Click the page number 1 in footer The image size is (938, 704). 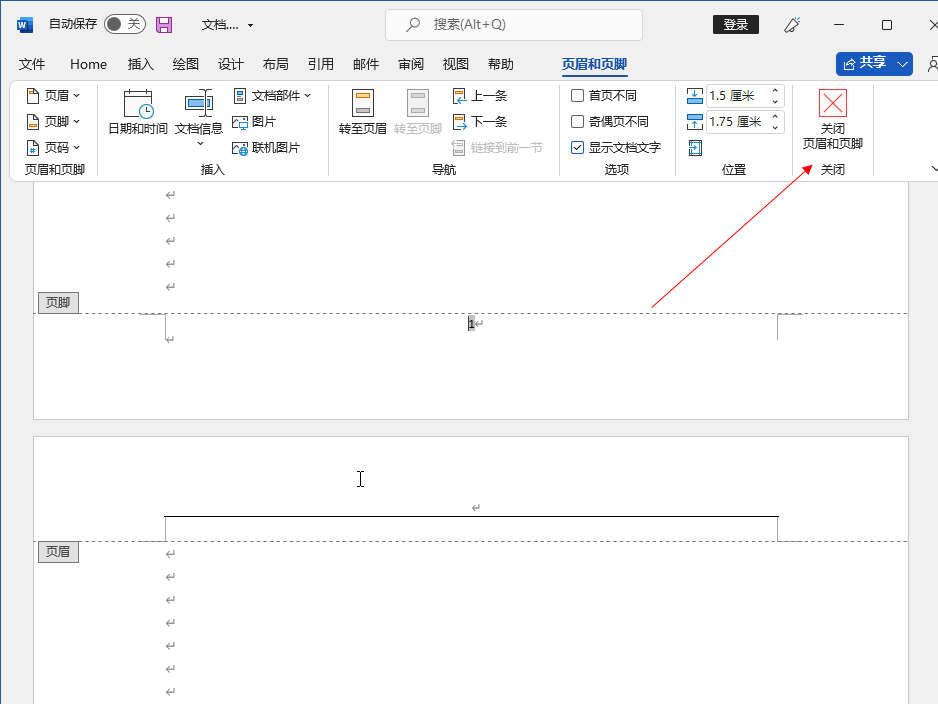471,324
